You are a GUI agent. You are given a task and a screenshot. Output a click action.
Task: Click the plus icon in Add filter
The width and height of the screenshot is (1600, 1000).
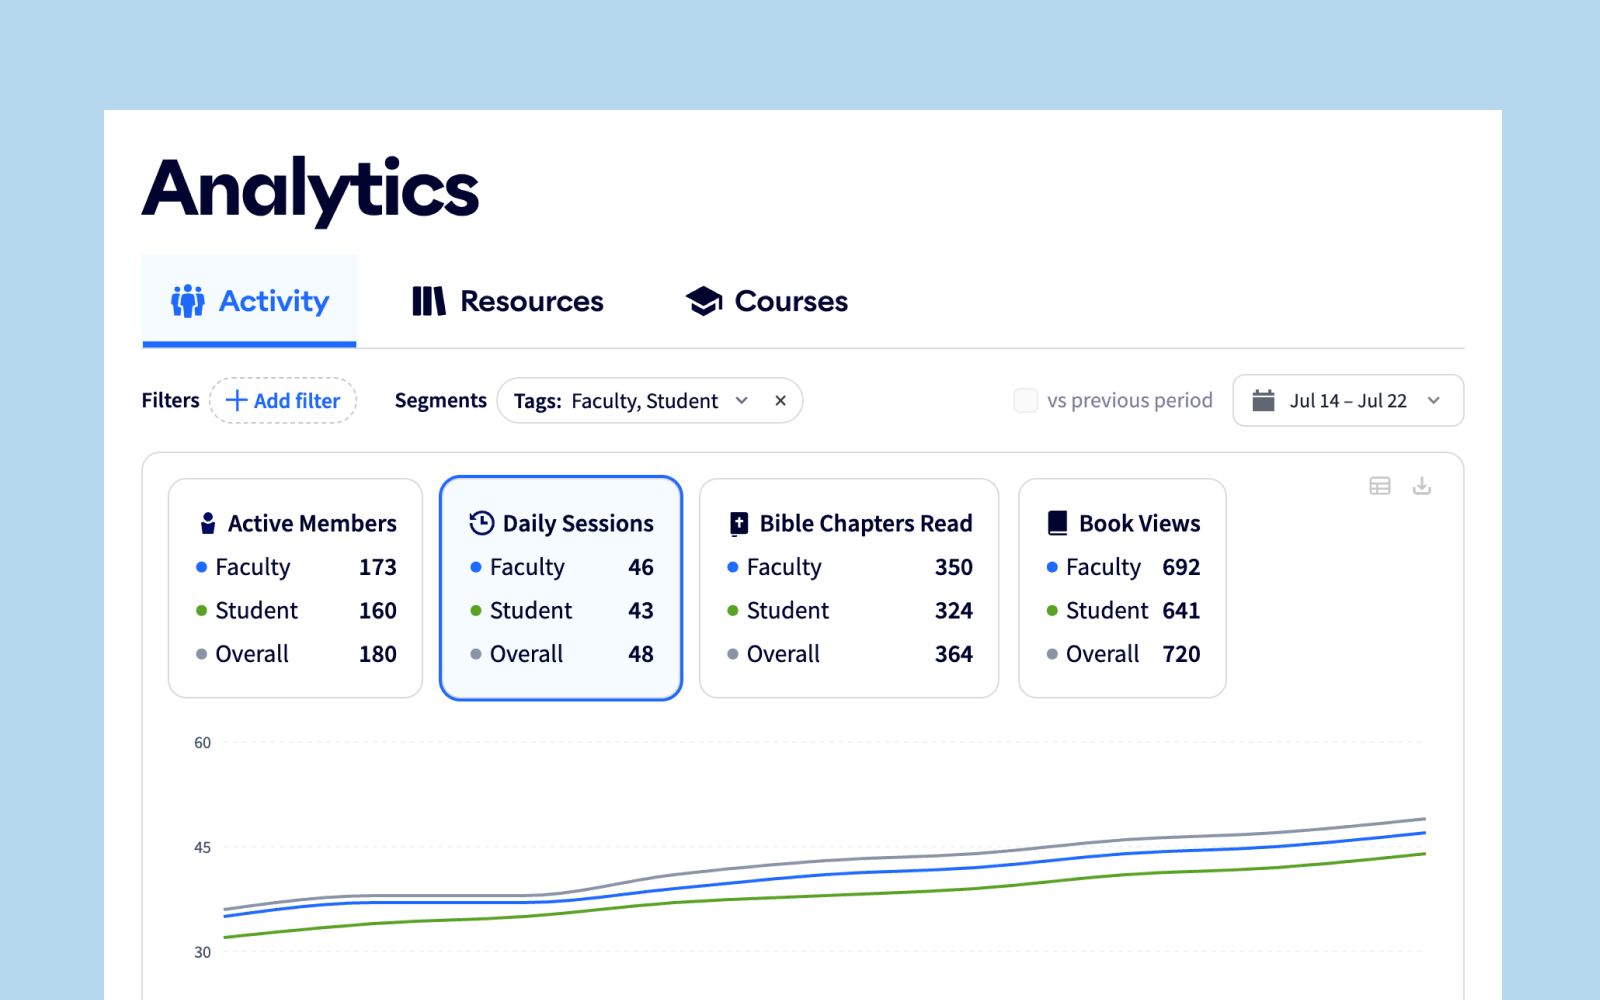(237, 401)
